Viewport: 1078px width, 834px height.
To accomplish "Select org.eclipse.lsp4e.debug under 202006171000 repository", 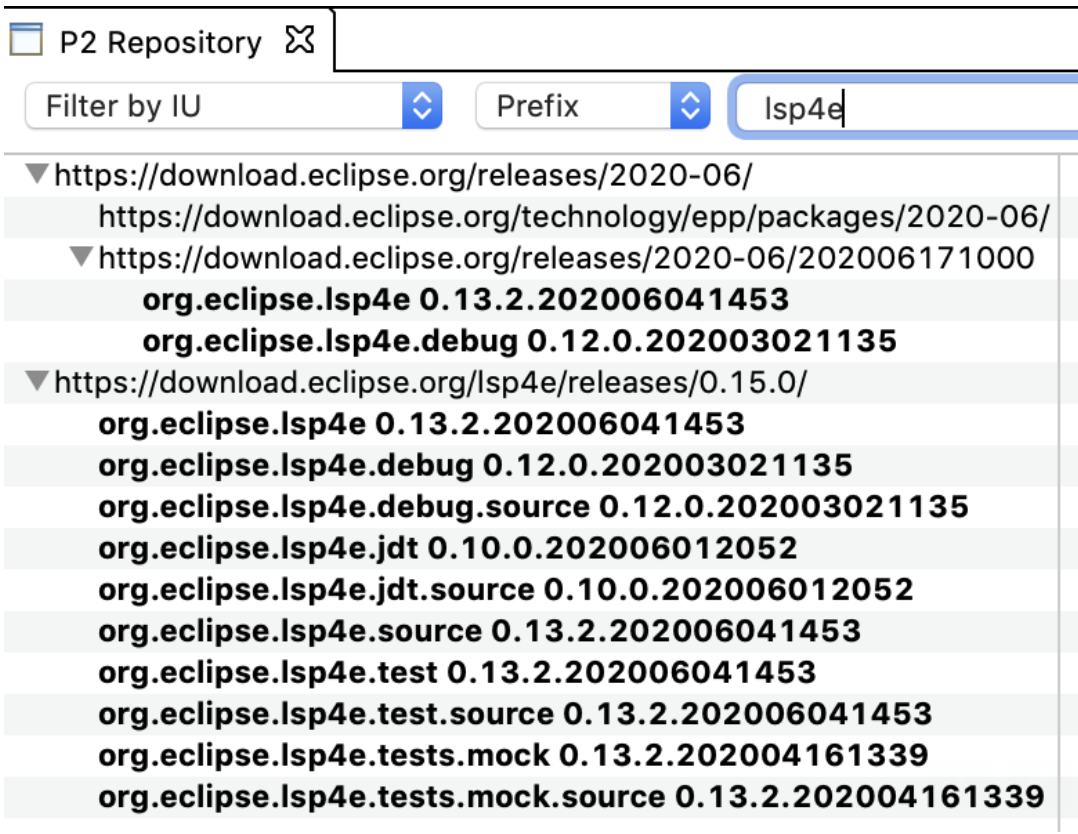I will click(x=519, y=341).
